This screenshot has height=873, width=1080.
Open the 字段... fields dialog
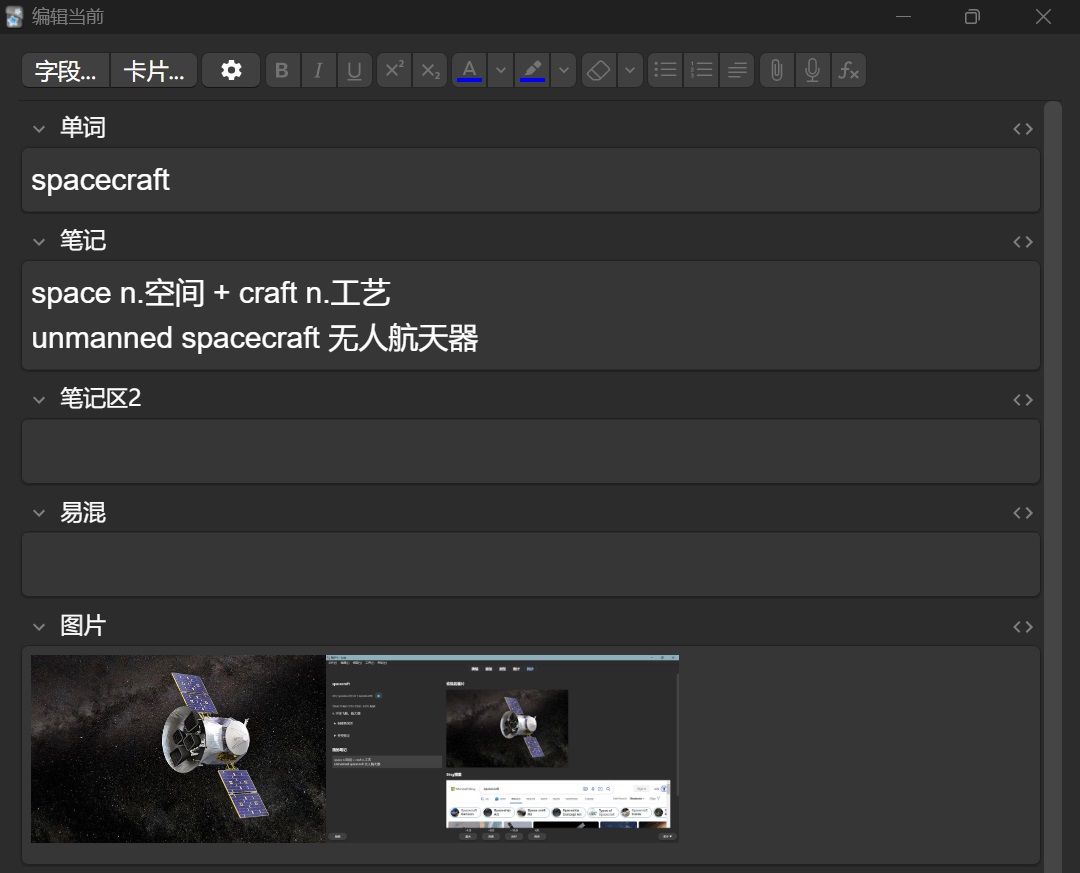tap(66, 71)
